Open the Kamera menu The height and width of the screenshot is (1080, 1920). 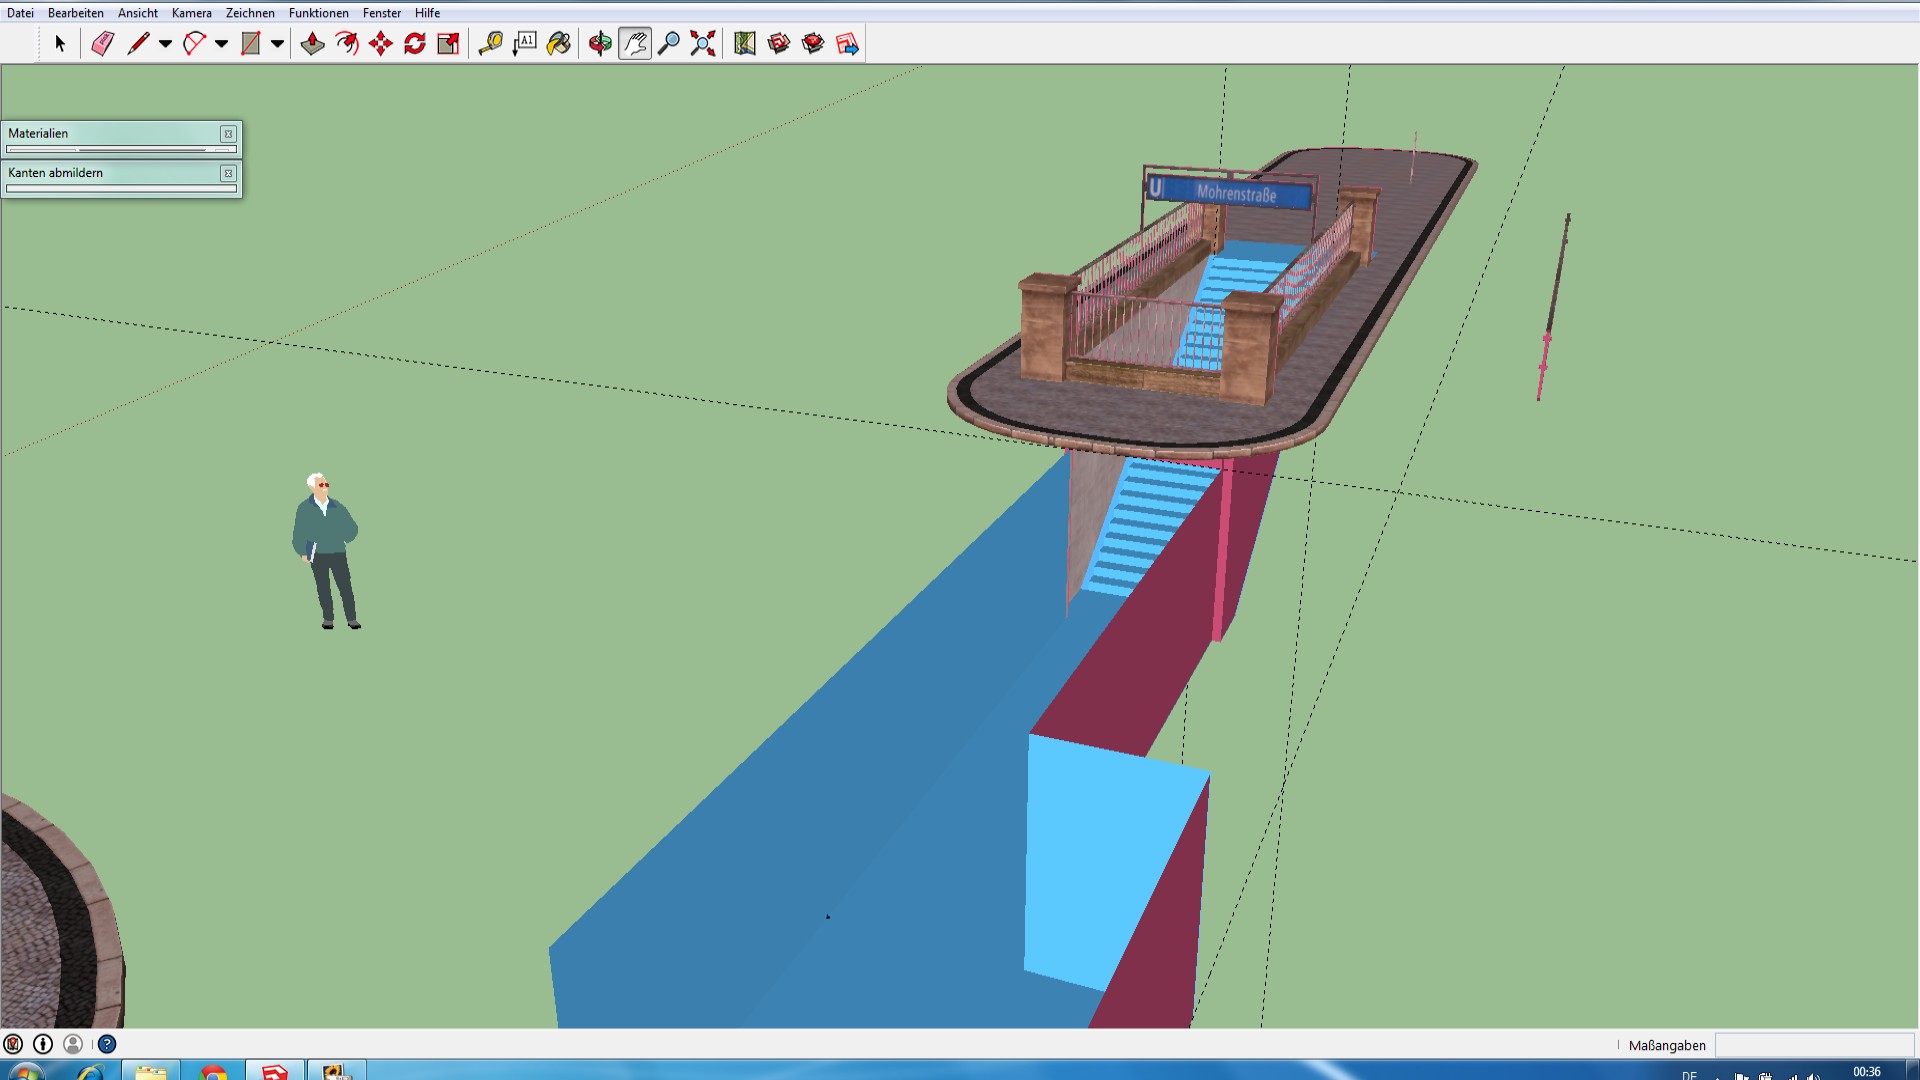click(x=191, y=13)
